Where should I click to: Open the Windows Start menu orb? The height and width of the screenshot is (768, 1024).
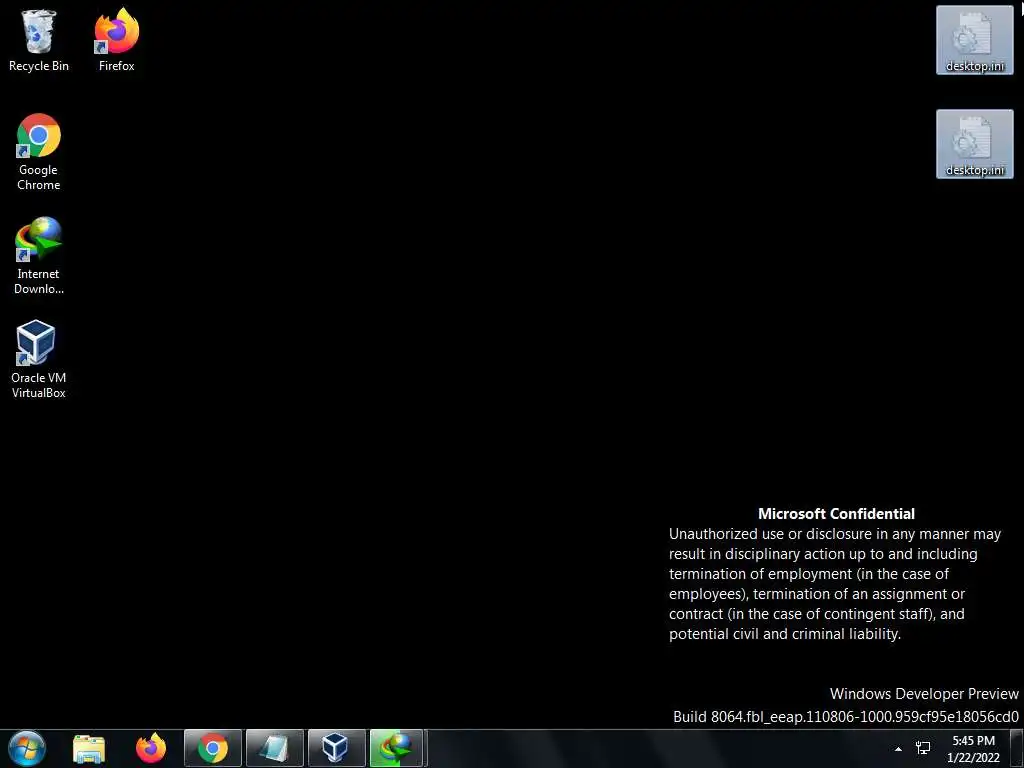[27, 748]
